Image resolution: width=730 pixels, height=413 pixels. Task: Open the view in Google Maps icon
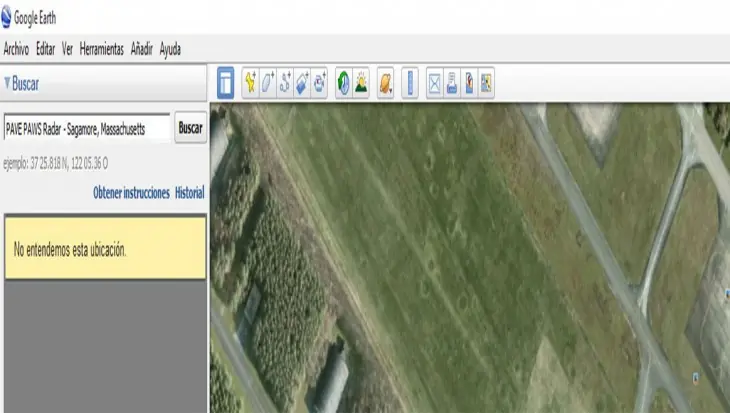(486, 83)
